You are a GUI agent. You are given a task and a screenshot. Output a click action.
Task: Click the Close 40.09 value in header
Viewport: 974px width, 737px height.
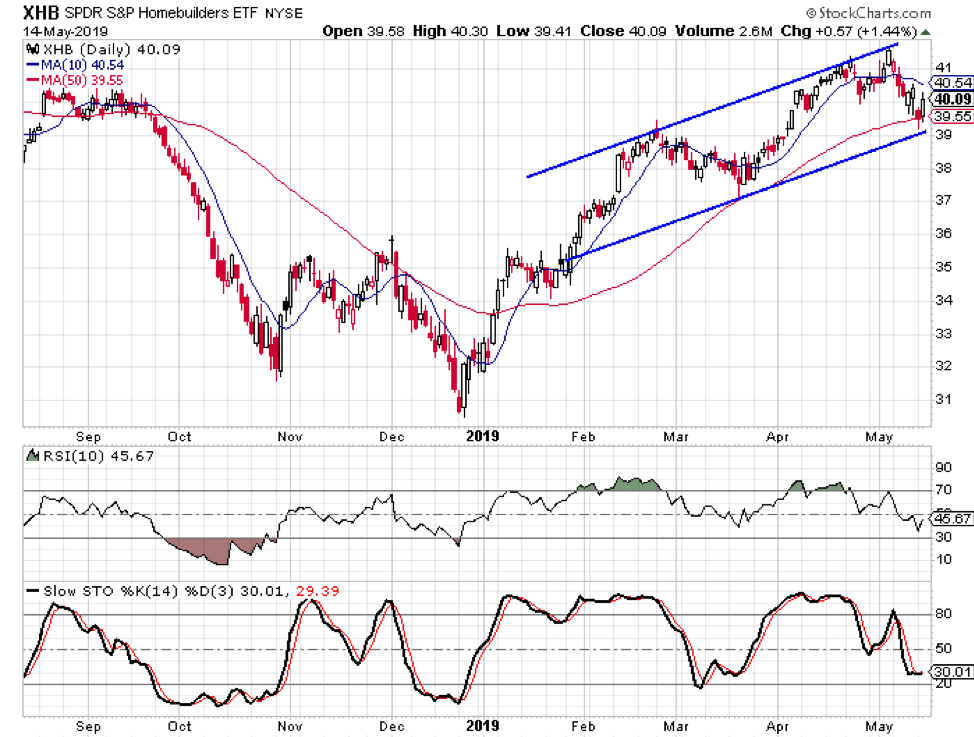pyautogui.click(x=623, y=31)
